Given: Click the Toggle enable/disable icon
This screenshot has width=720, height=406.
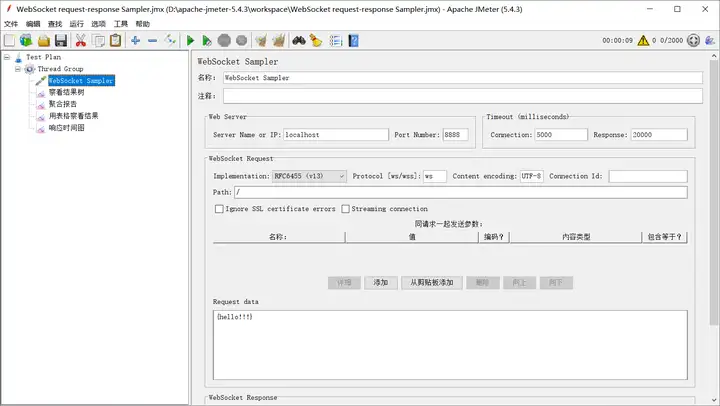Looking at the screenshot, I should pyautogui.click(x=170, y=41).
